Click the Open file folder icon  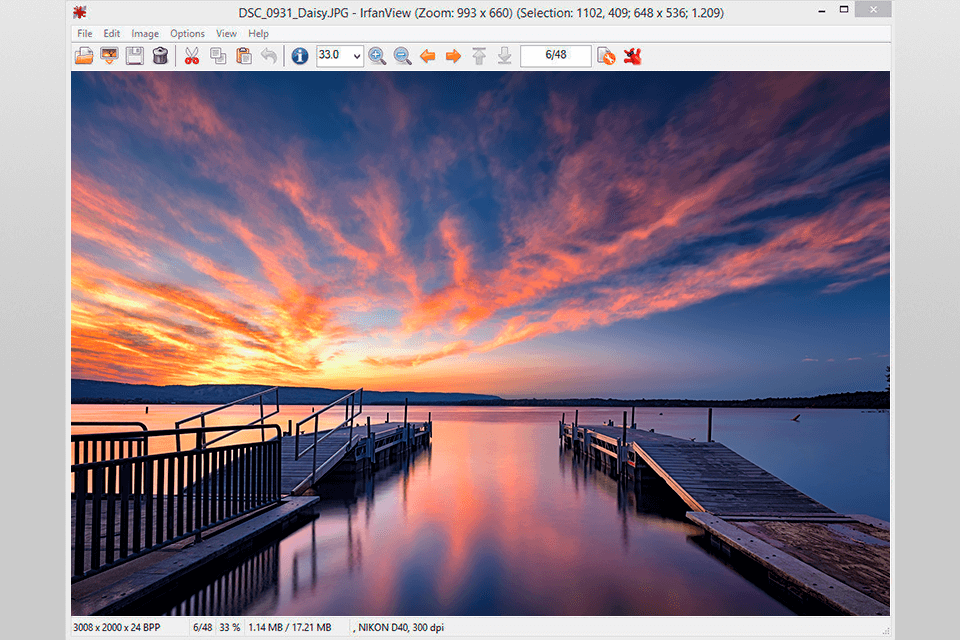[x=84, y=56]
